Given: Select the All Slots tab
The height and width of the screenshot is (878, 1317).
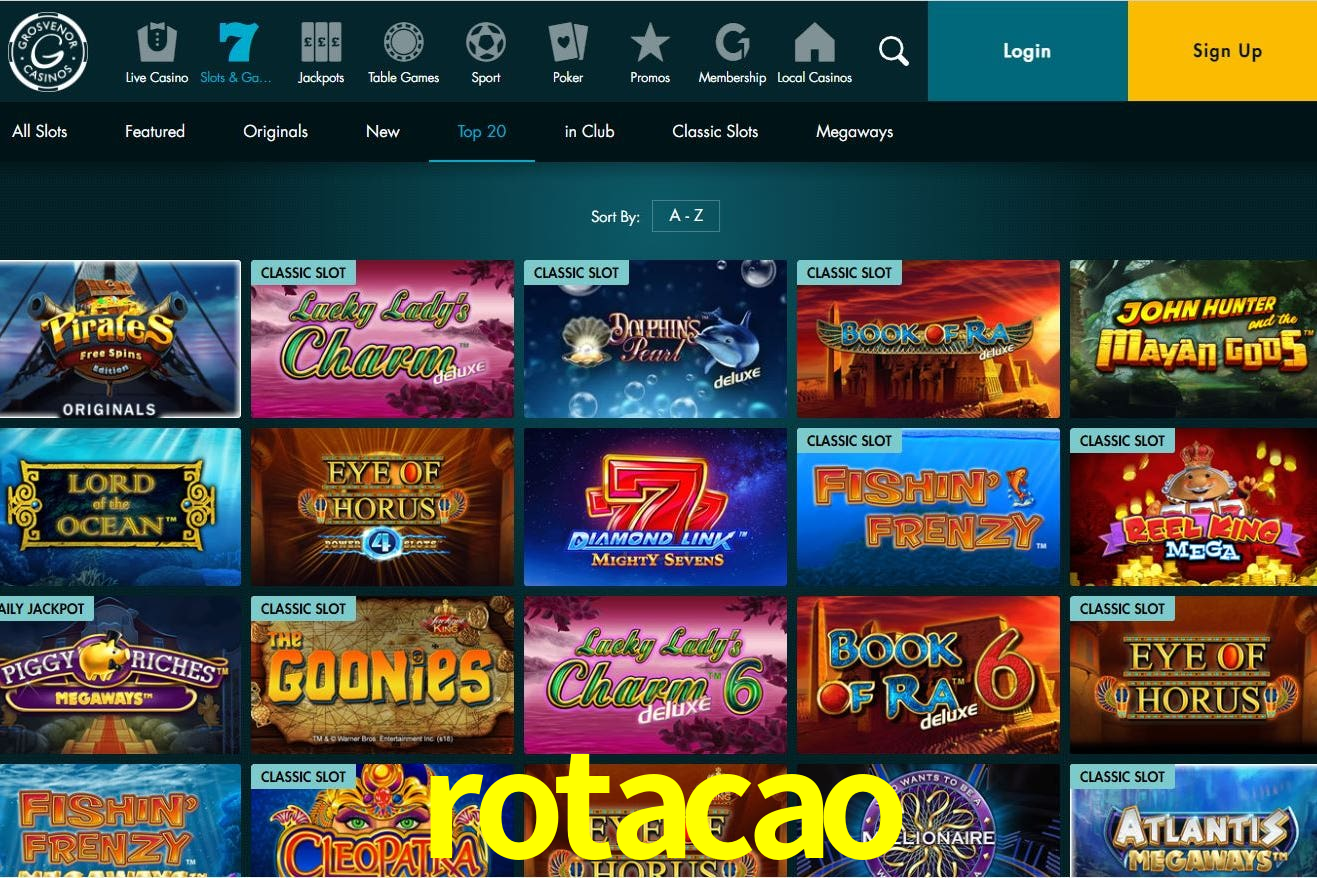Looking at the screenshot, I should pos(40,131).
